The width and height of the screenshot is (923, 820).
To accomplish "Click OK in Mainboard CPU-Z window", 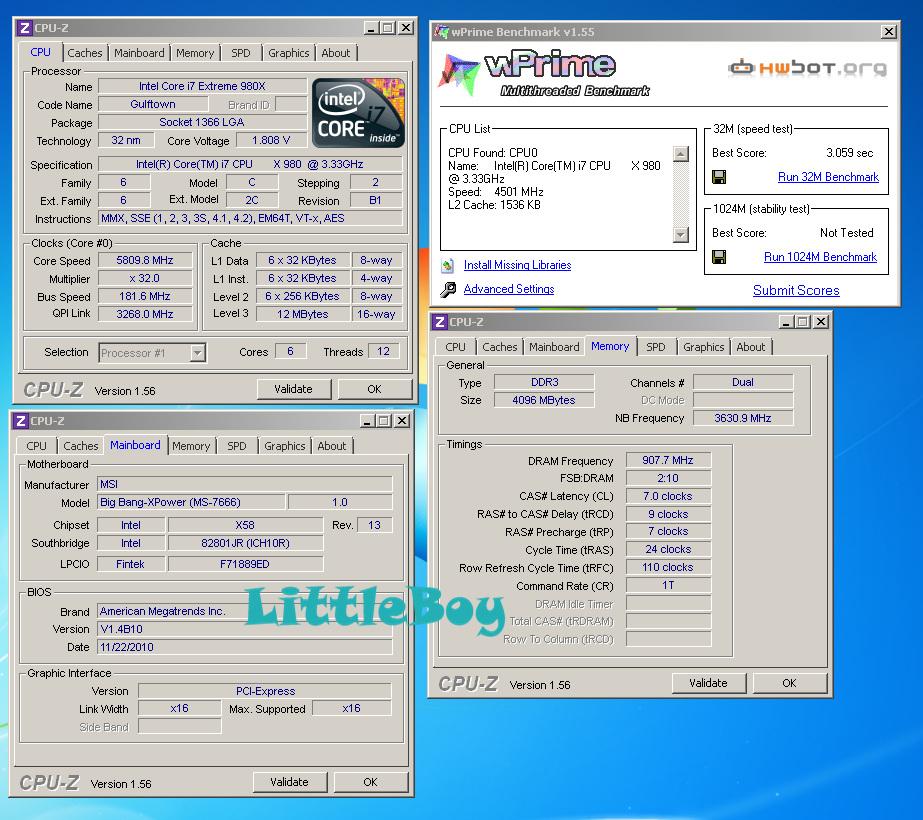I will coord(370,782).
